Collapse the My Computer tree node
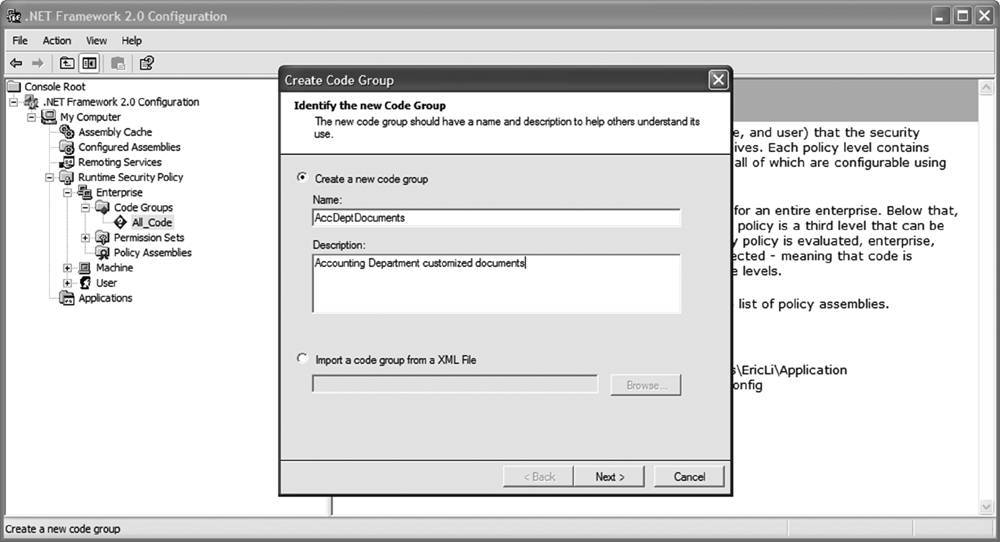The height and width of the screenshot is (542, 1000). (31, 117)
